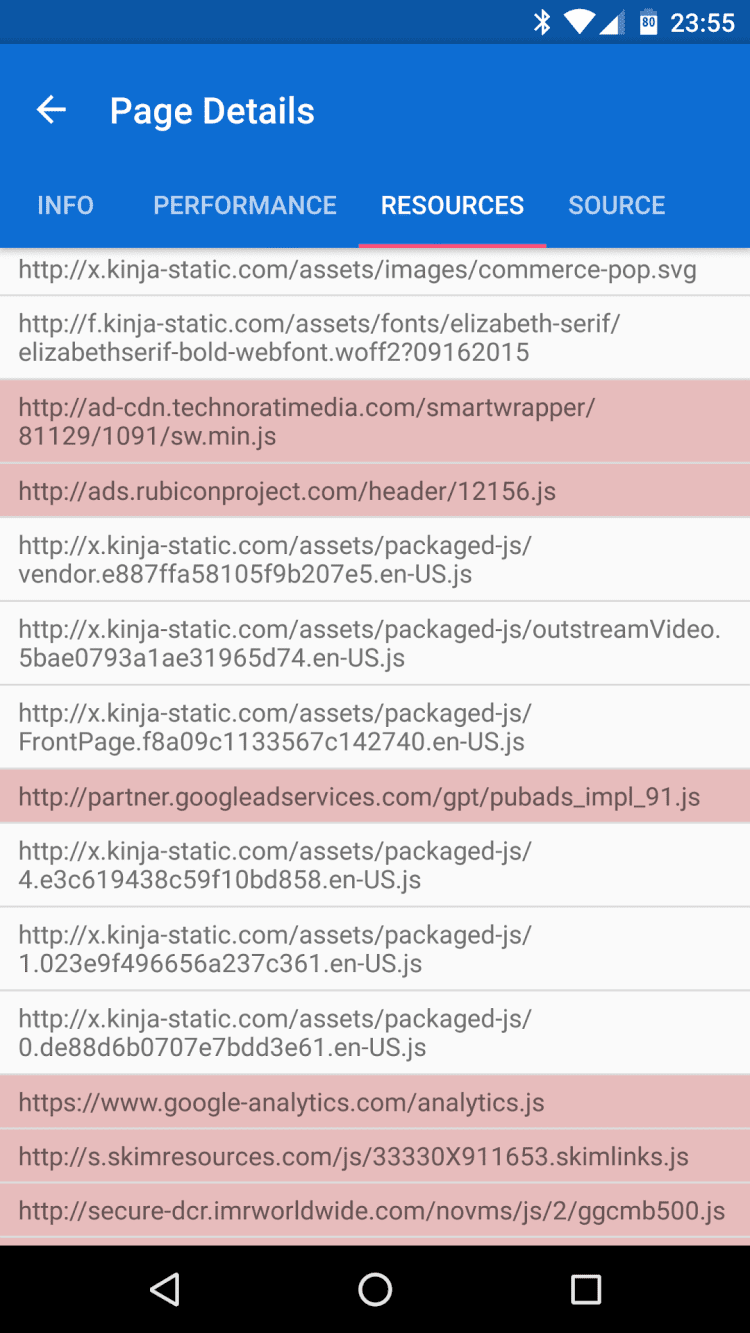Open the commerce-pop.svg resource URL

click(357, 270)
